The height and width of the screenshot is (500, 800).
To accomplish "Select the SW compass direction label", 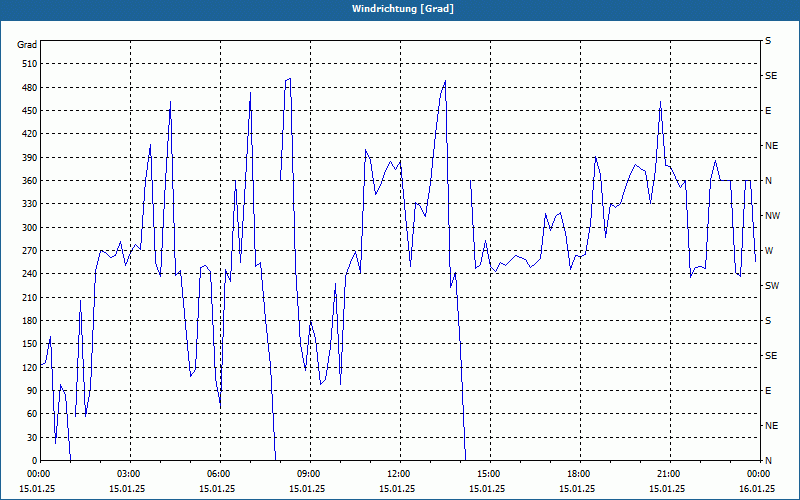I will 772,286.
